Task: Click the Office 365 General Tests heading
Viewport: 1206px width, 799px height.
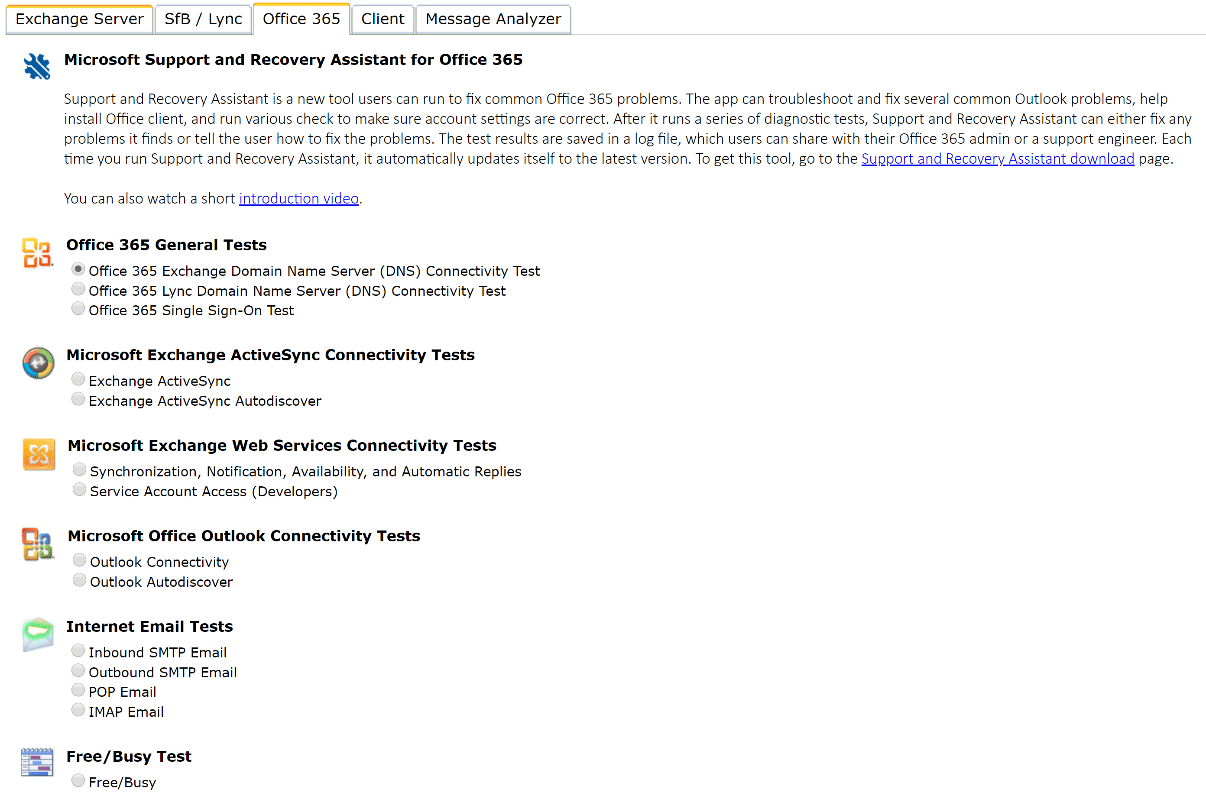Action: (x=166, y=245)
